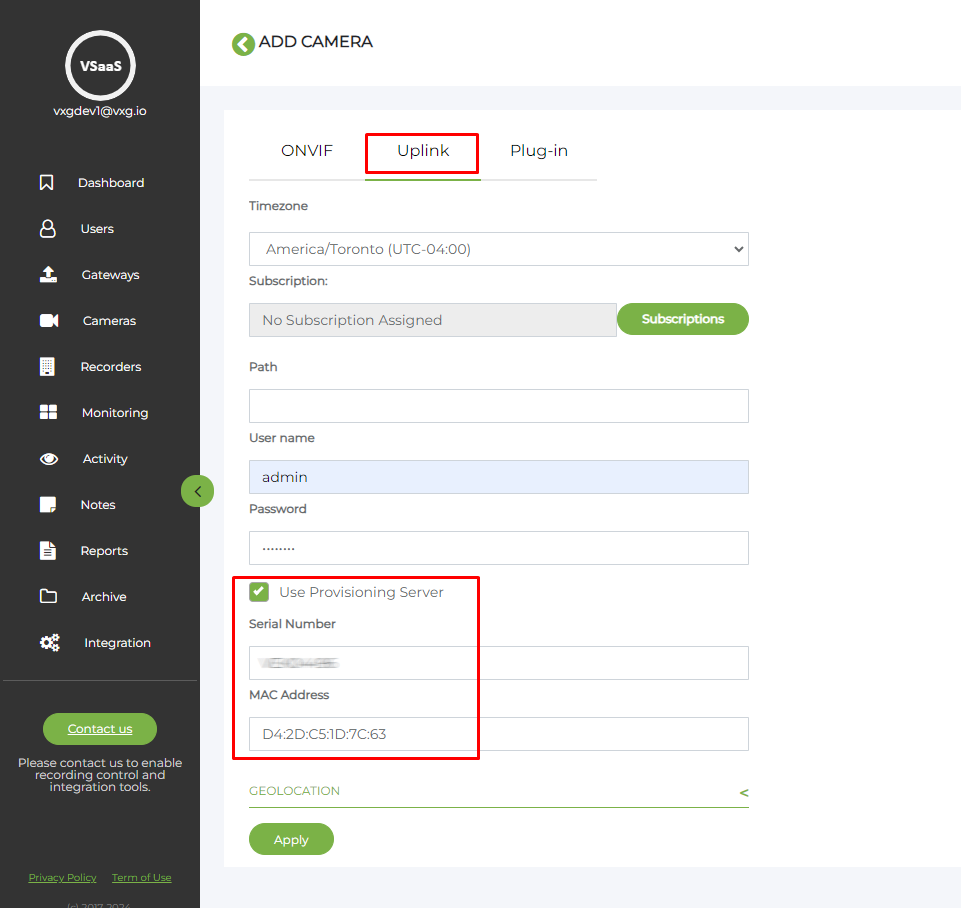Click the MAC Address input field
Viewport: 961px width, 908px height.
[498, 734]
